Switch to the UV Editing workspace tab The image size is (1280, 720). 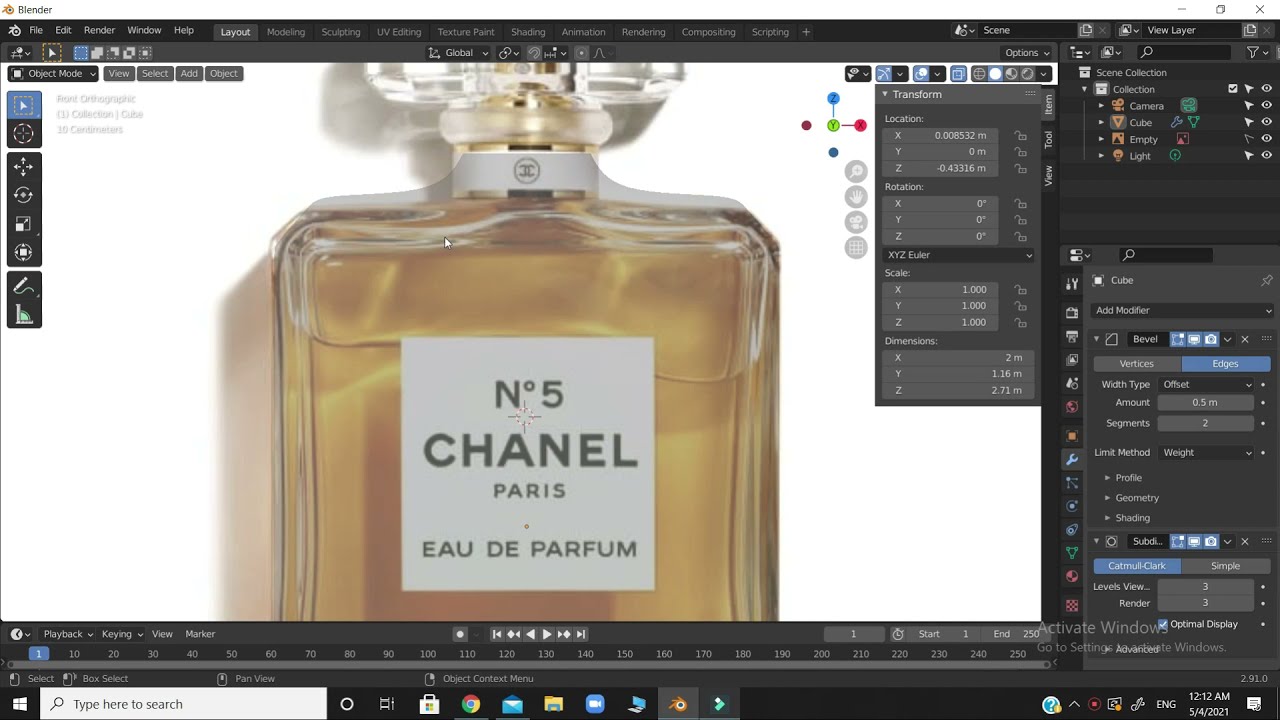pos(399,32)
